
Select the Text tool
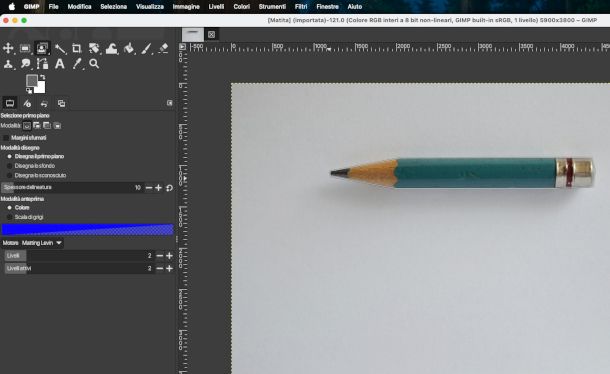tap(60, 64)
